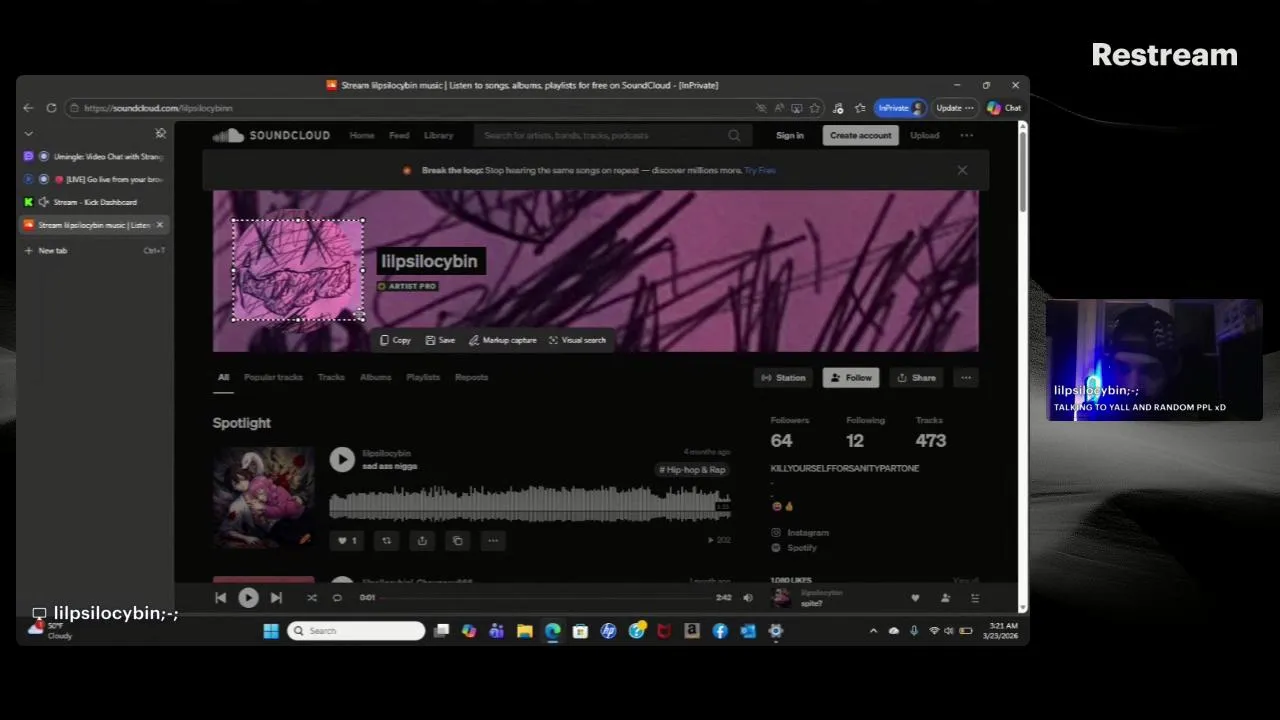The image size is (1280, 720).
Task: Follow artist icon in player bar
Action: (945, 598)
